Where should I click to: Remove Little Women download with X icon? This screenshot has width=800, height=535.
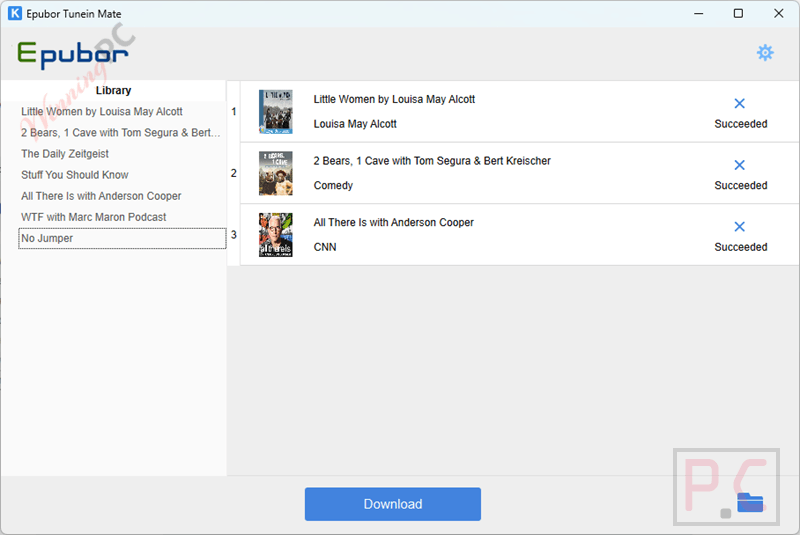739,104
